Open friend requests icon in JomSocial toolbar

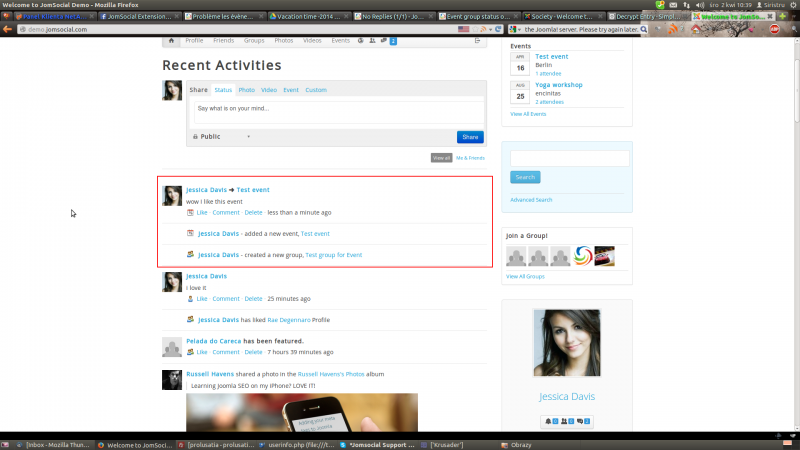[x=372, y=41]
